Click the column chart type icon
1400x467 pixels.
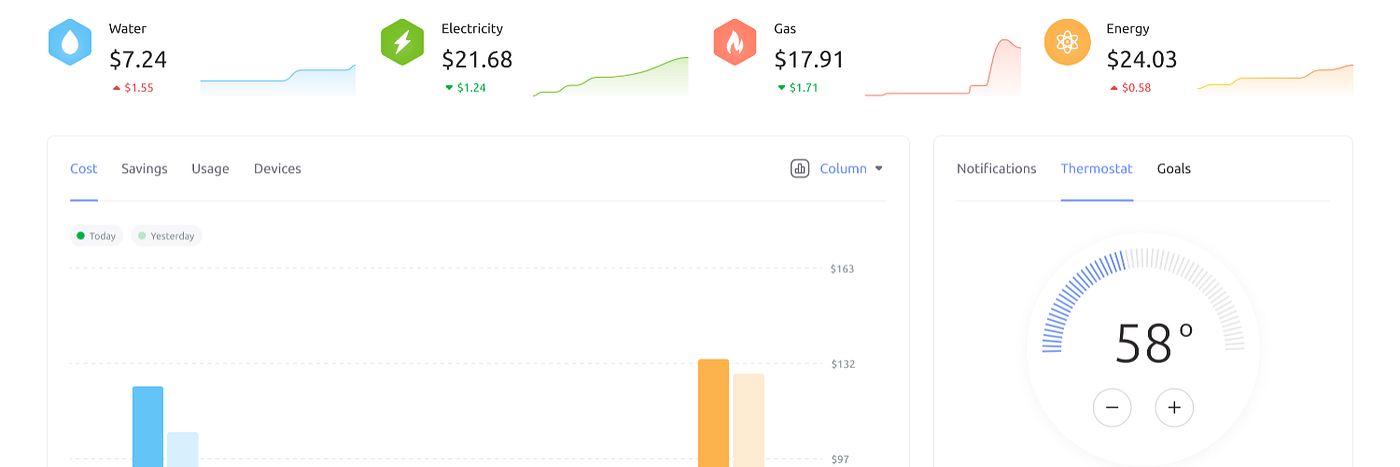(x=800, y=168)
